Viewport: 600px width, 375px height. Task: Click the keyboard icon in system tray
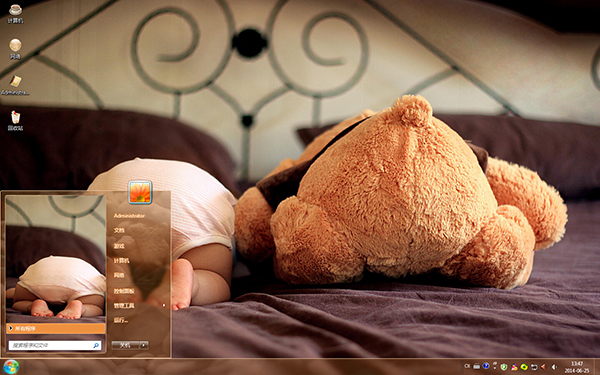tap(476, 366)
